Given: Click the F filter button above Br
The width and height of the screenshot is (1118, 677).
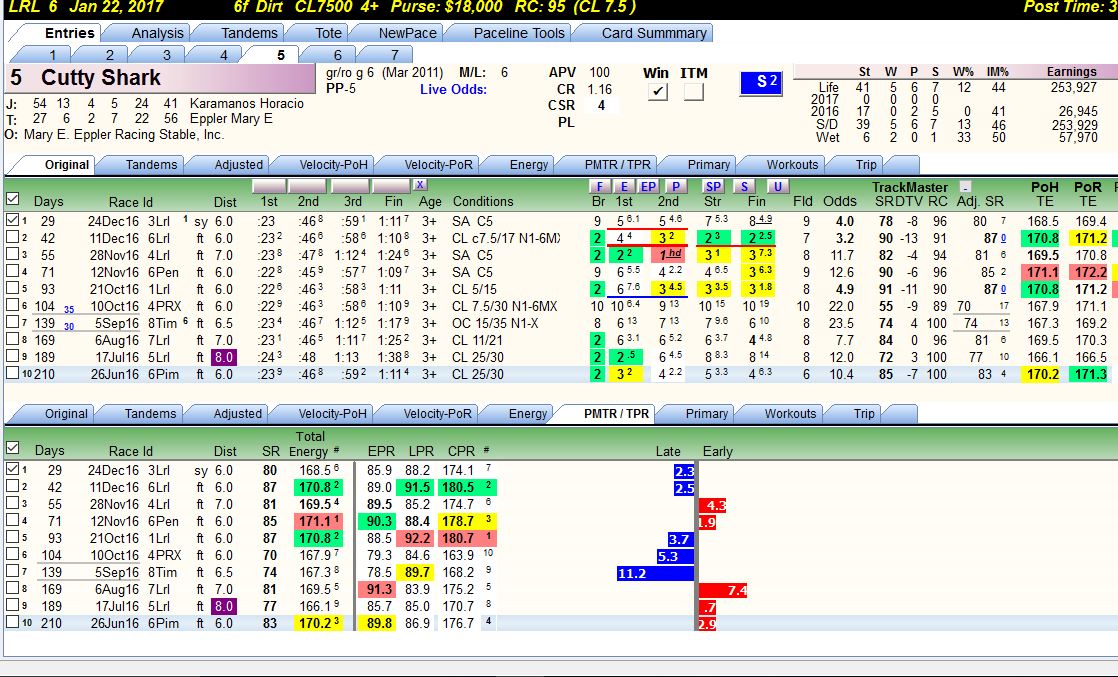Looking at the screenshot, I should point(600,186).
